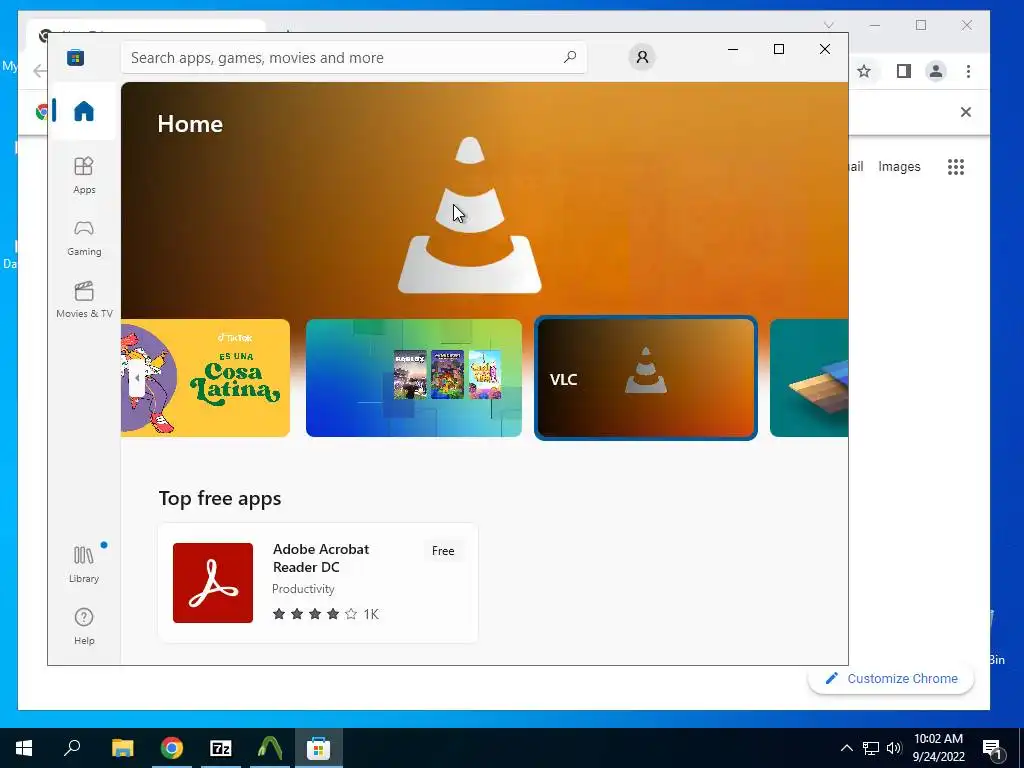This screenshot has width=1024, height=768.
Task: Select the partially visible teal carousel card
Action: (809, 378)
